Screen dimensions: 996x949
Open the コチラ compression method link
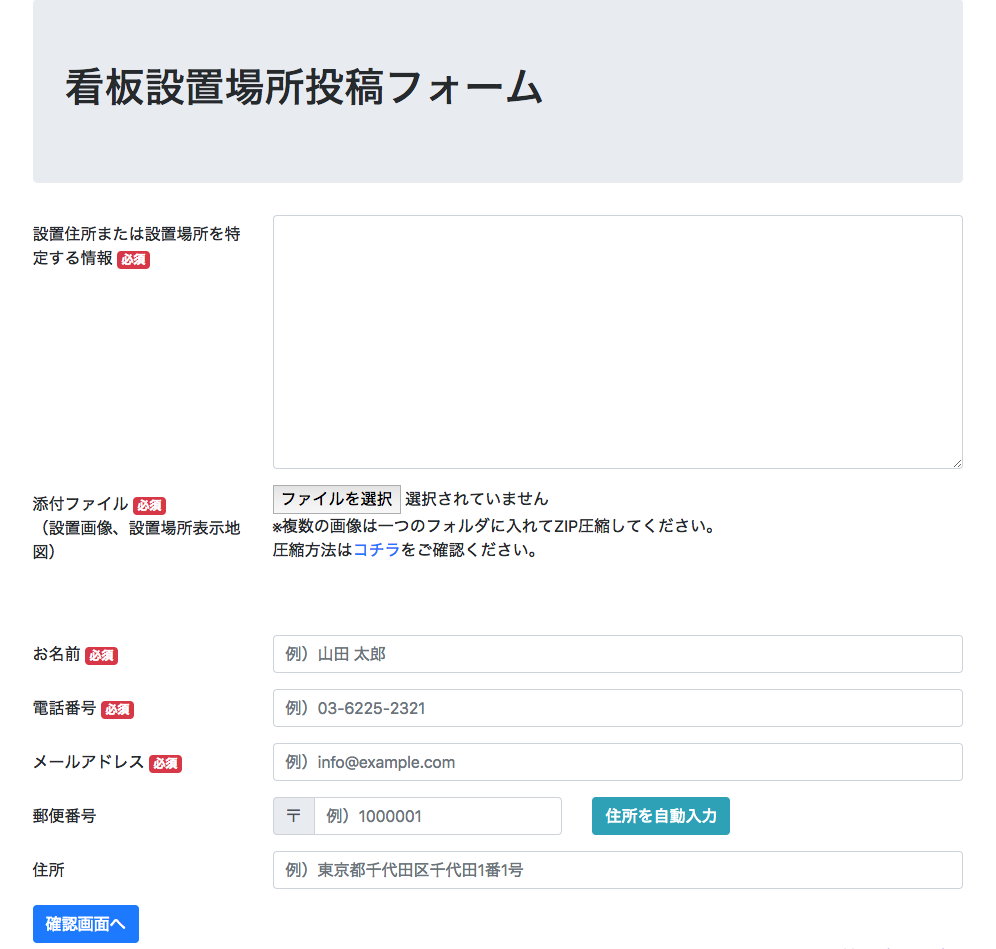point(377,550)
